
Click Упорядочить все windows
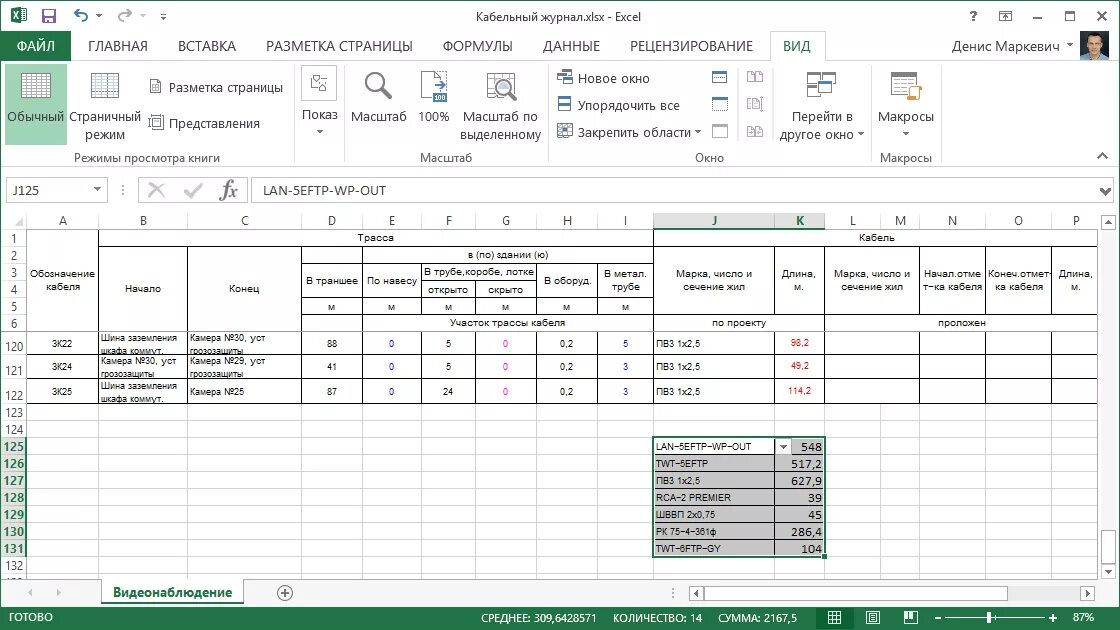[x=619, y=105]
